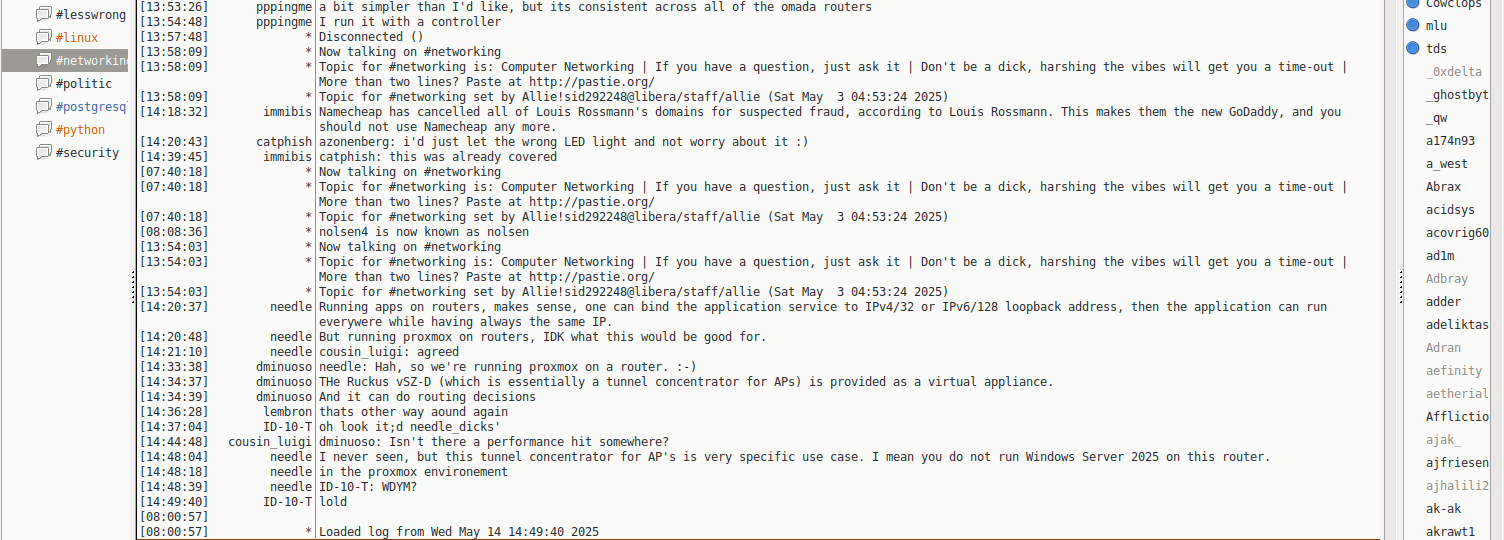The width and height of the screenshot is (1504, 540).
Task: Select ak-ak in the user list
Action: [x=1443, y=509]
